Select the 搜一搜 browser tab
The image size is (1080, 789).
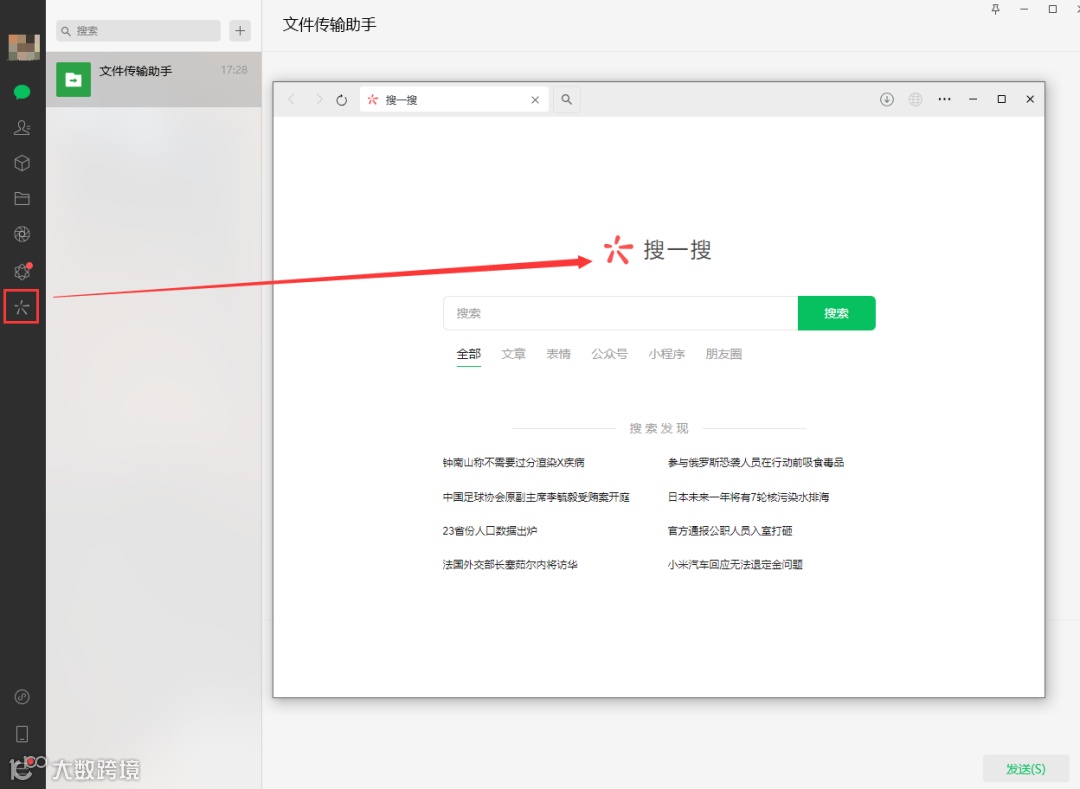(455, 100)
